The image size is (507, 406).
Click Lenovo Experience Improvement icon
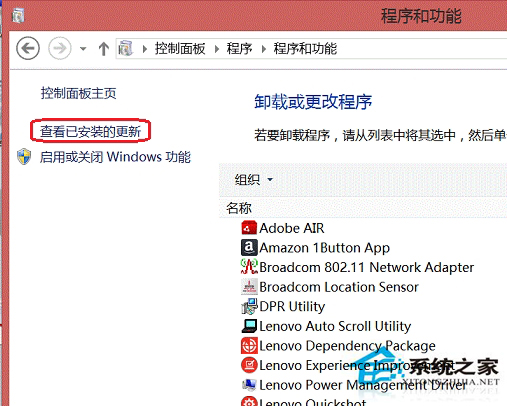[249, 365]
